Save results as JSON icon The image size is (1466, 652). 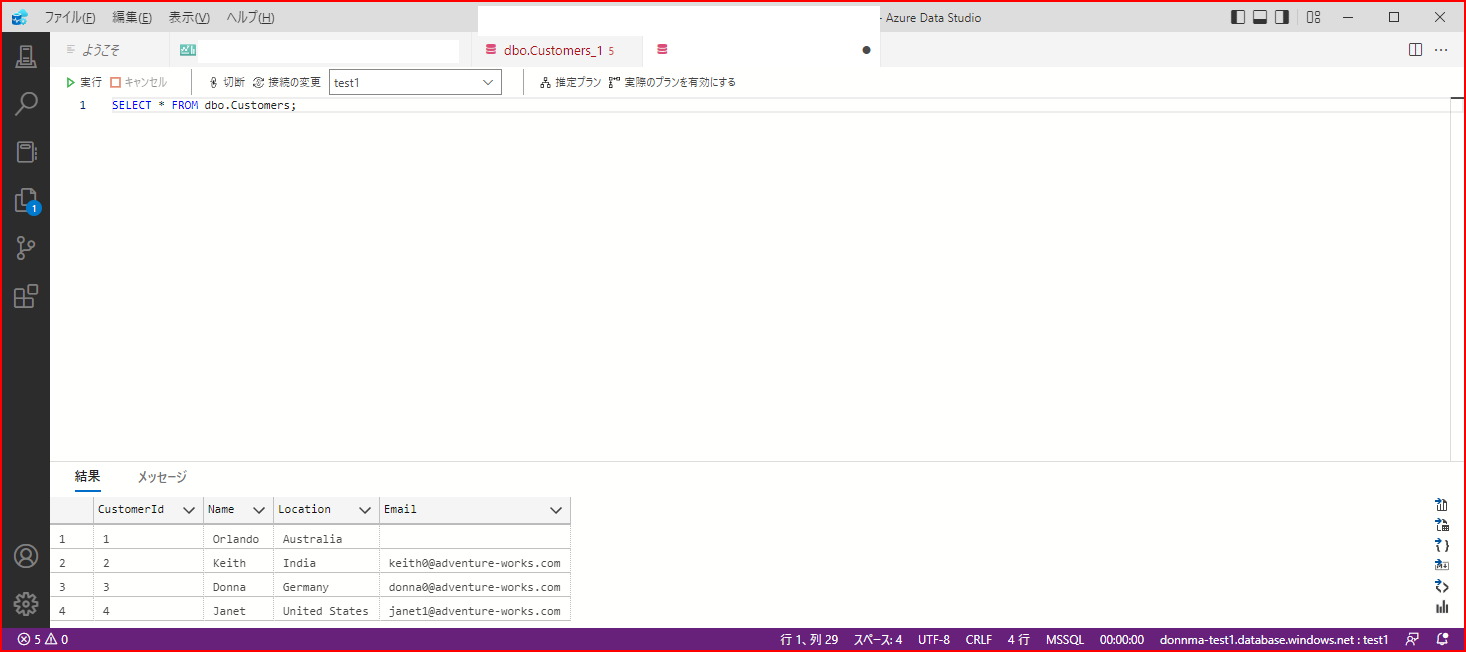coord(1442,545)
